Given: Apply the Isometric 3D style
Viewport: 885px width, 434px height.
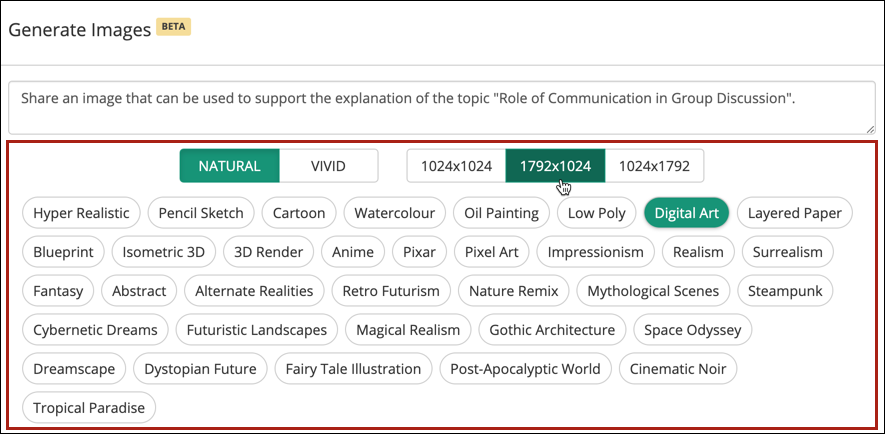Looking at the screenshot, I should (164, 252).
